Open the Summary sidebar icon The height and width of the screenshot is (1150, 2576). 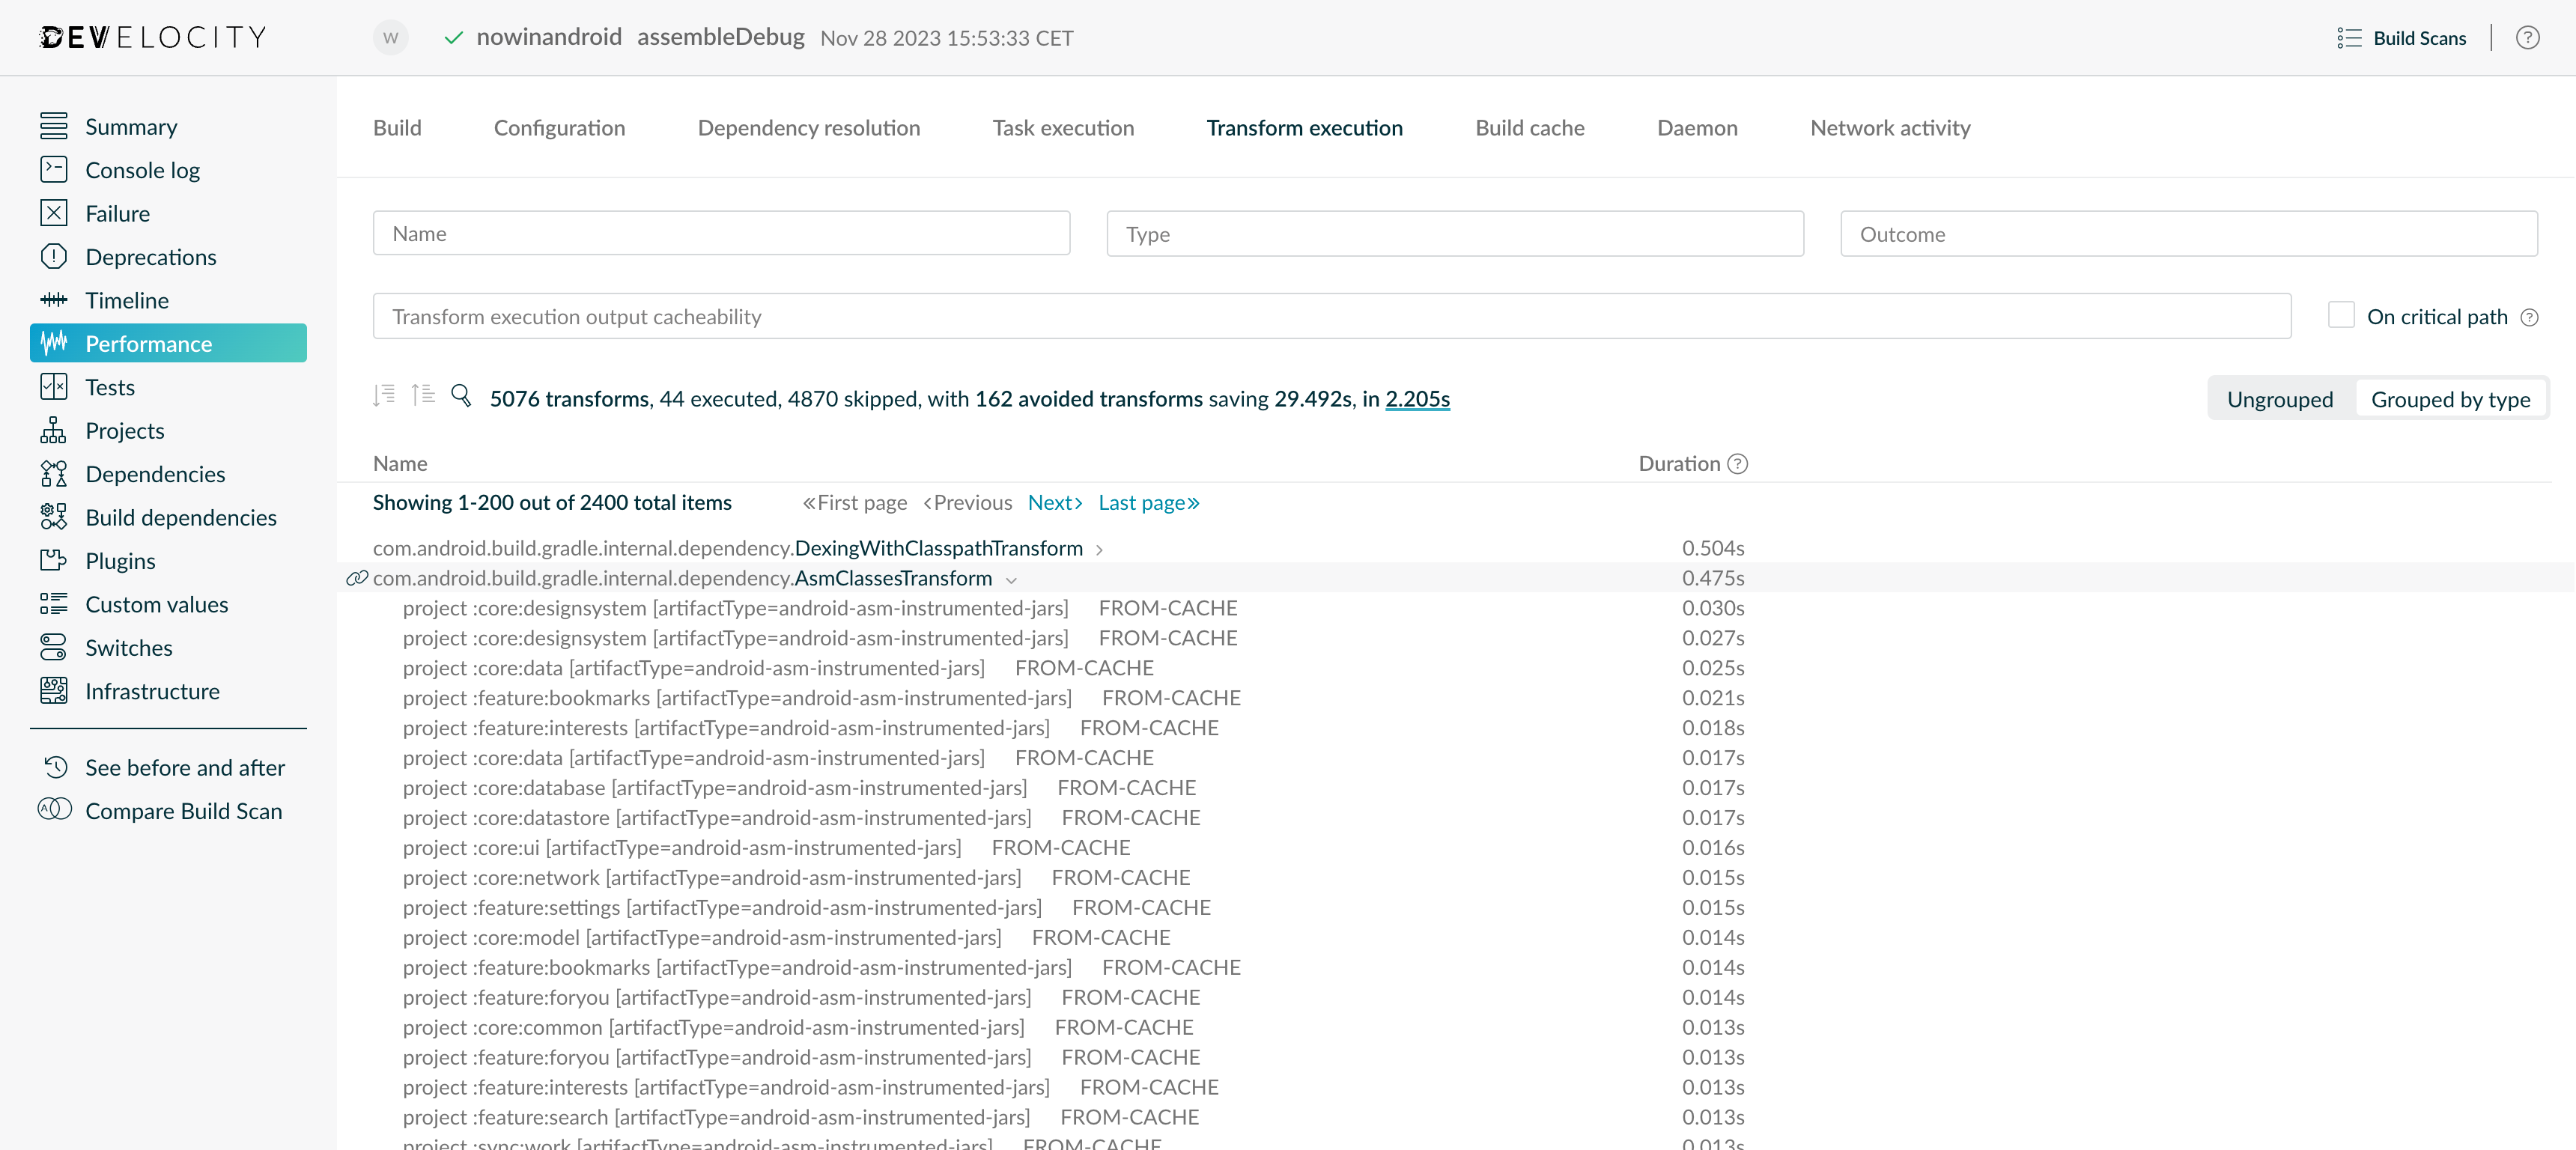(x=54, y=126)
